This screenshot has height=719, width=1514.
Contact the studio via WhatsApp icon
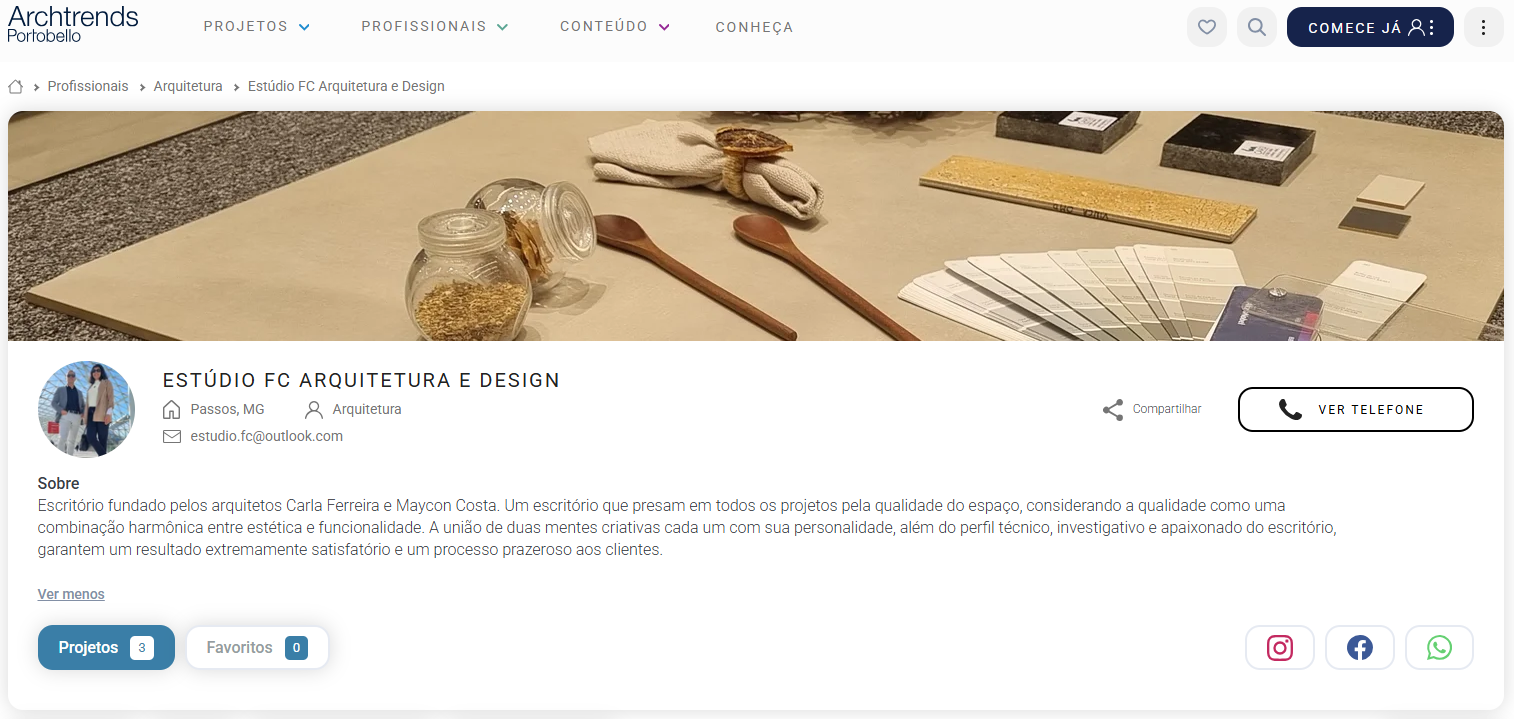point(1439,648)
